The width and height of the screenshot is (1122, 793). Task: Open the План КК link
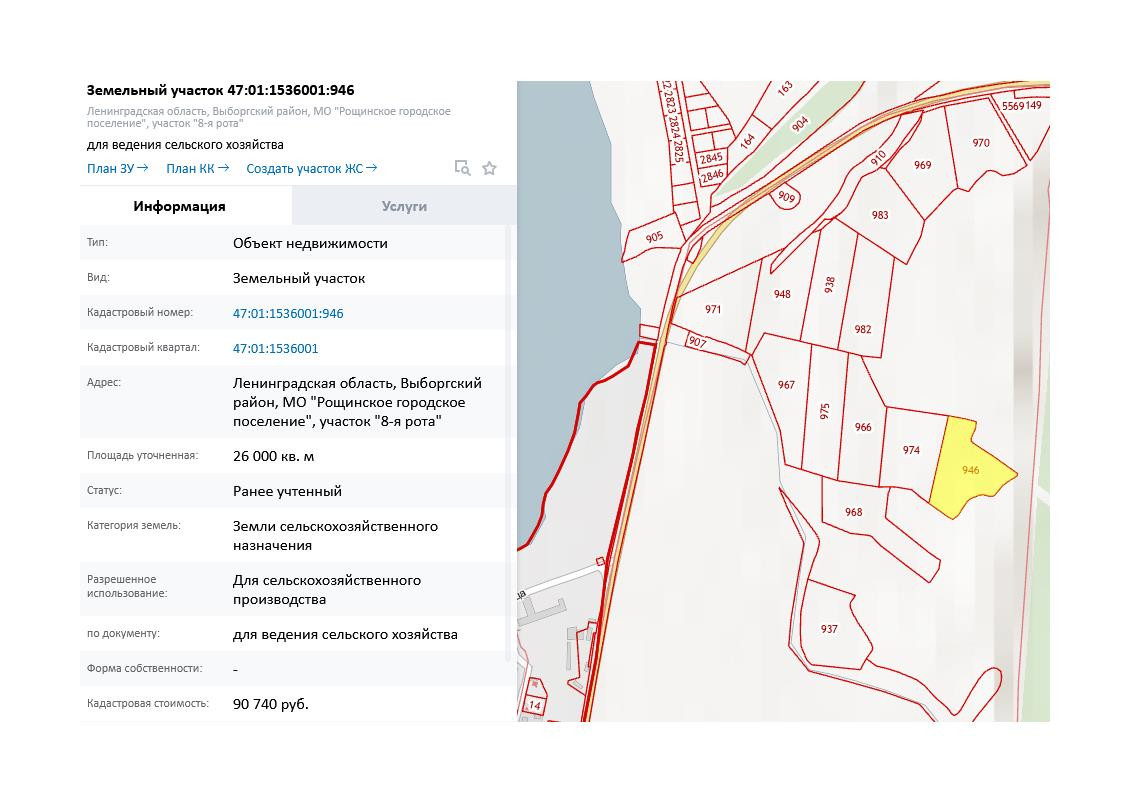197,168
